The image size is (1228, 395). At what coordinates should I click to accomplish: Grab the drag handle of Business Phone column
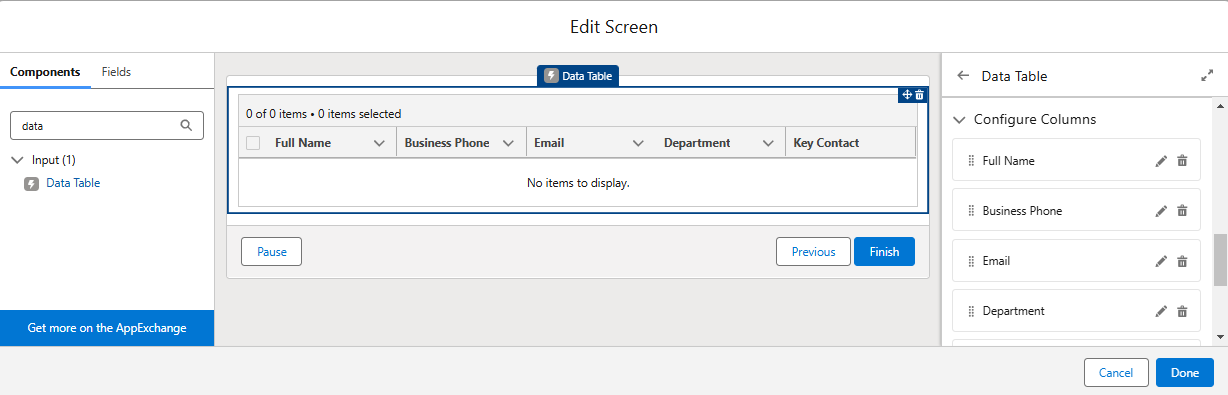(x=971, y=211)
